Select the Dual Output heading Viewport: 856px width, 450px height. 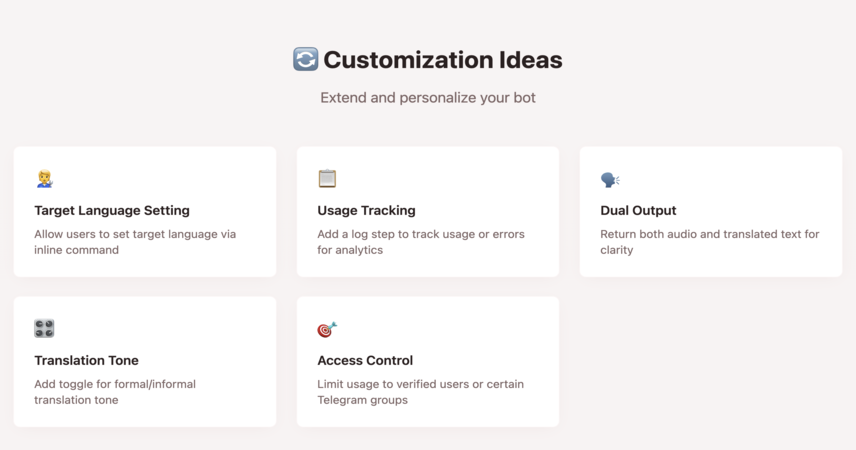(x=638, y=210)
